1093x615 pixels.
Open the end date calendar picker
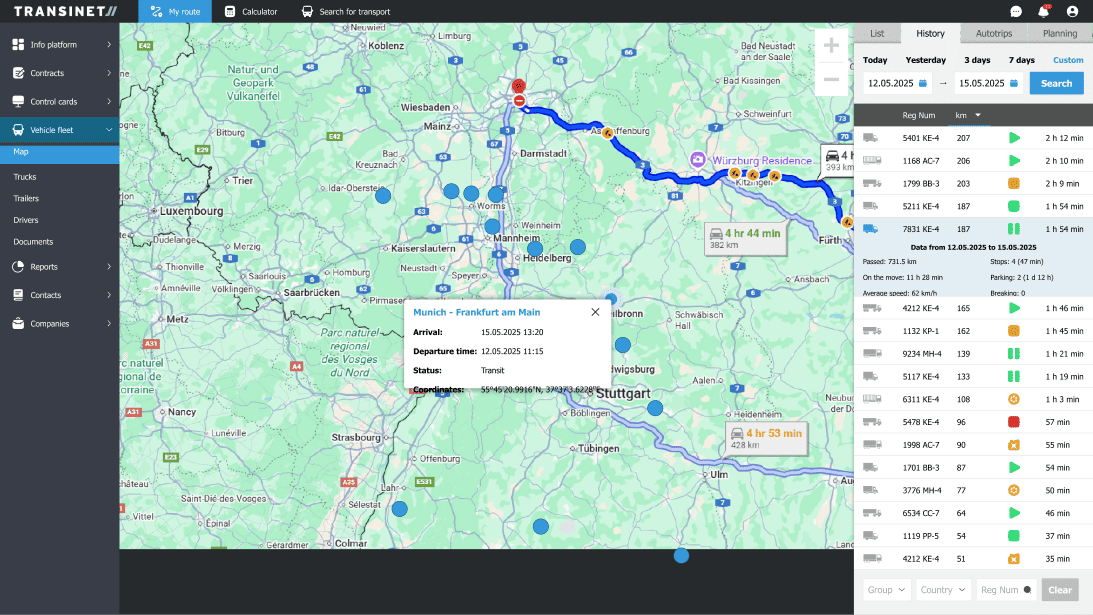[x=1013, y=83]
